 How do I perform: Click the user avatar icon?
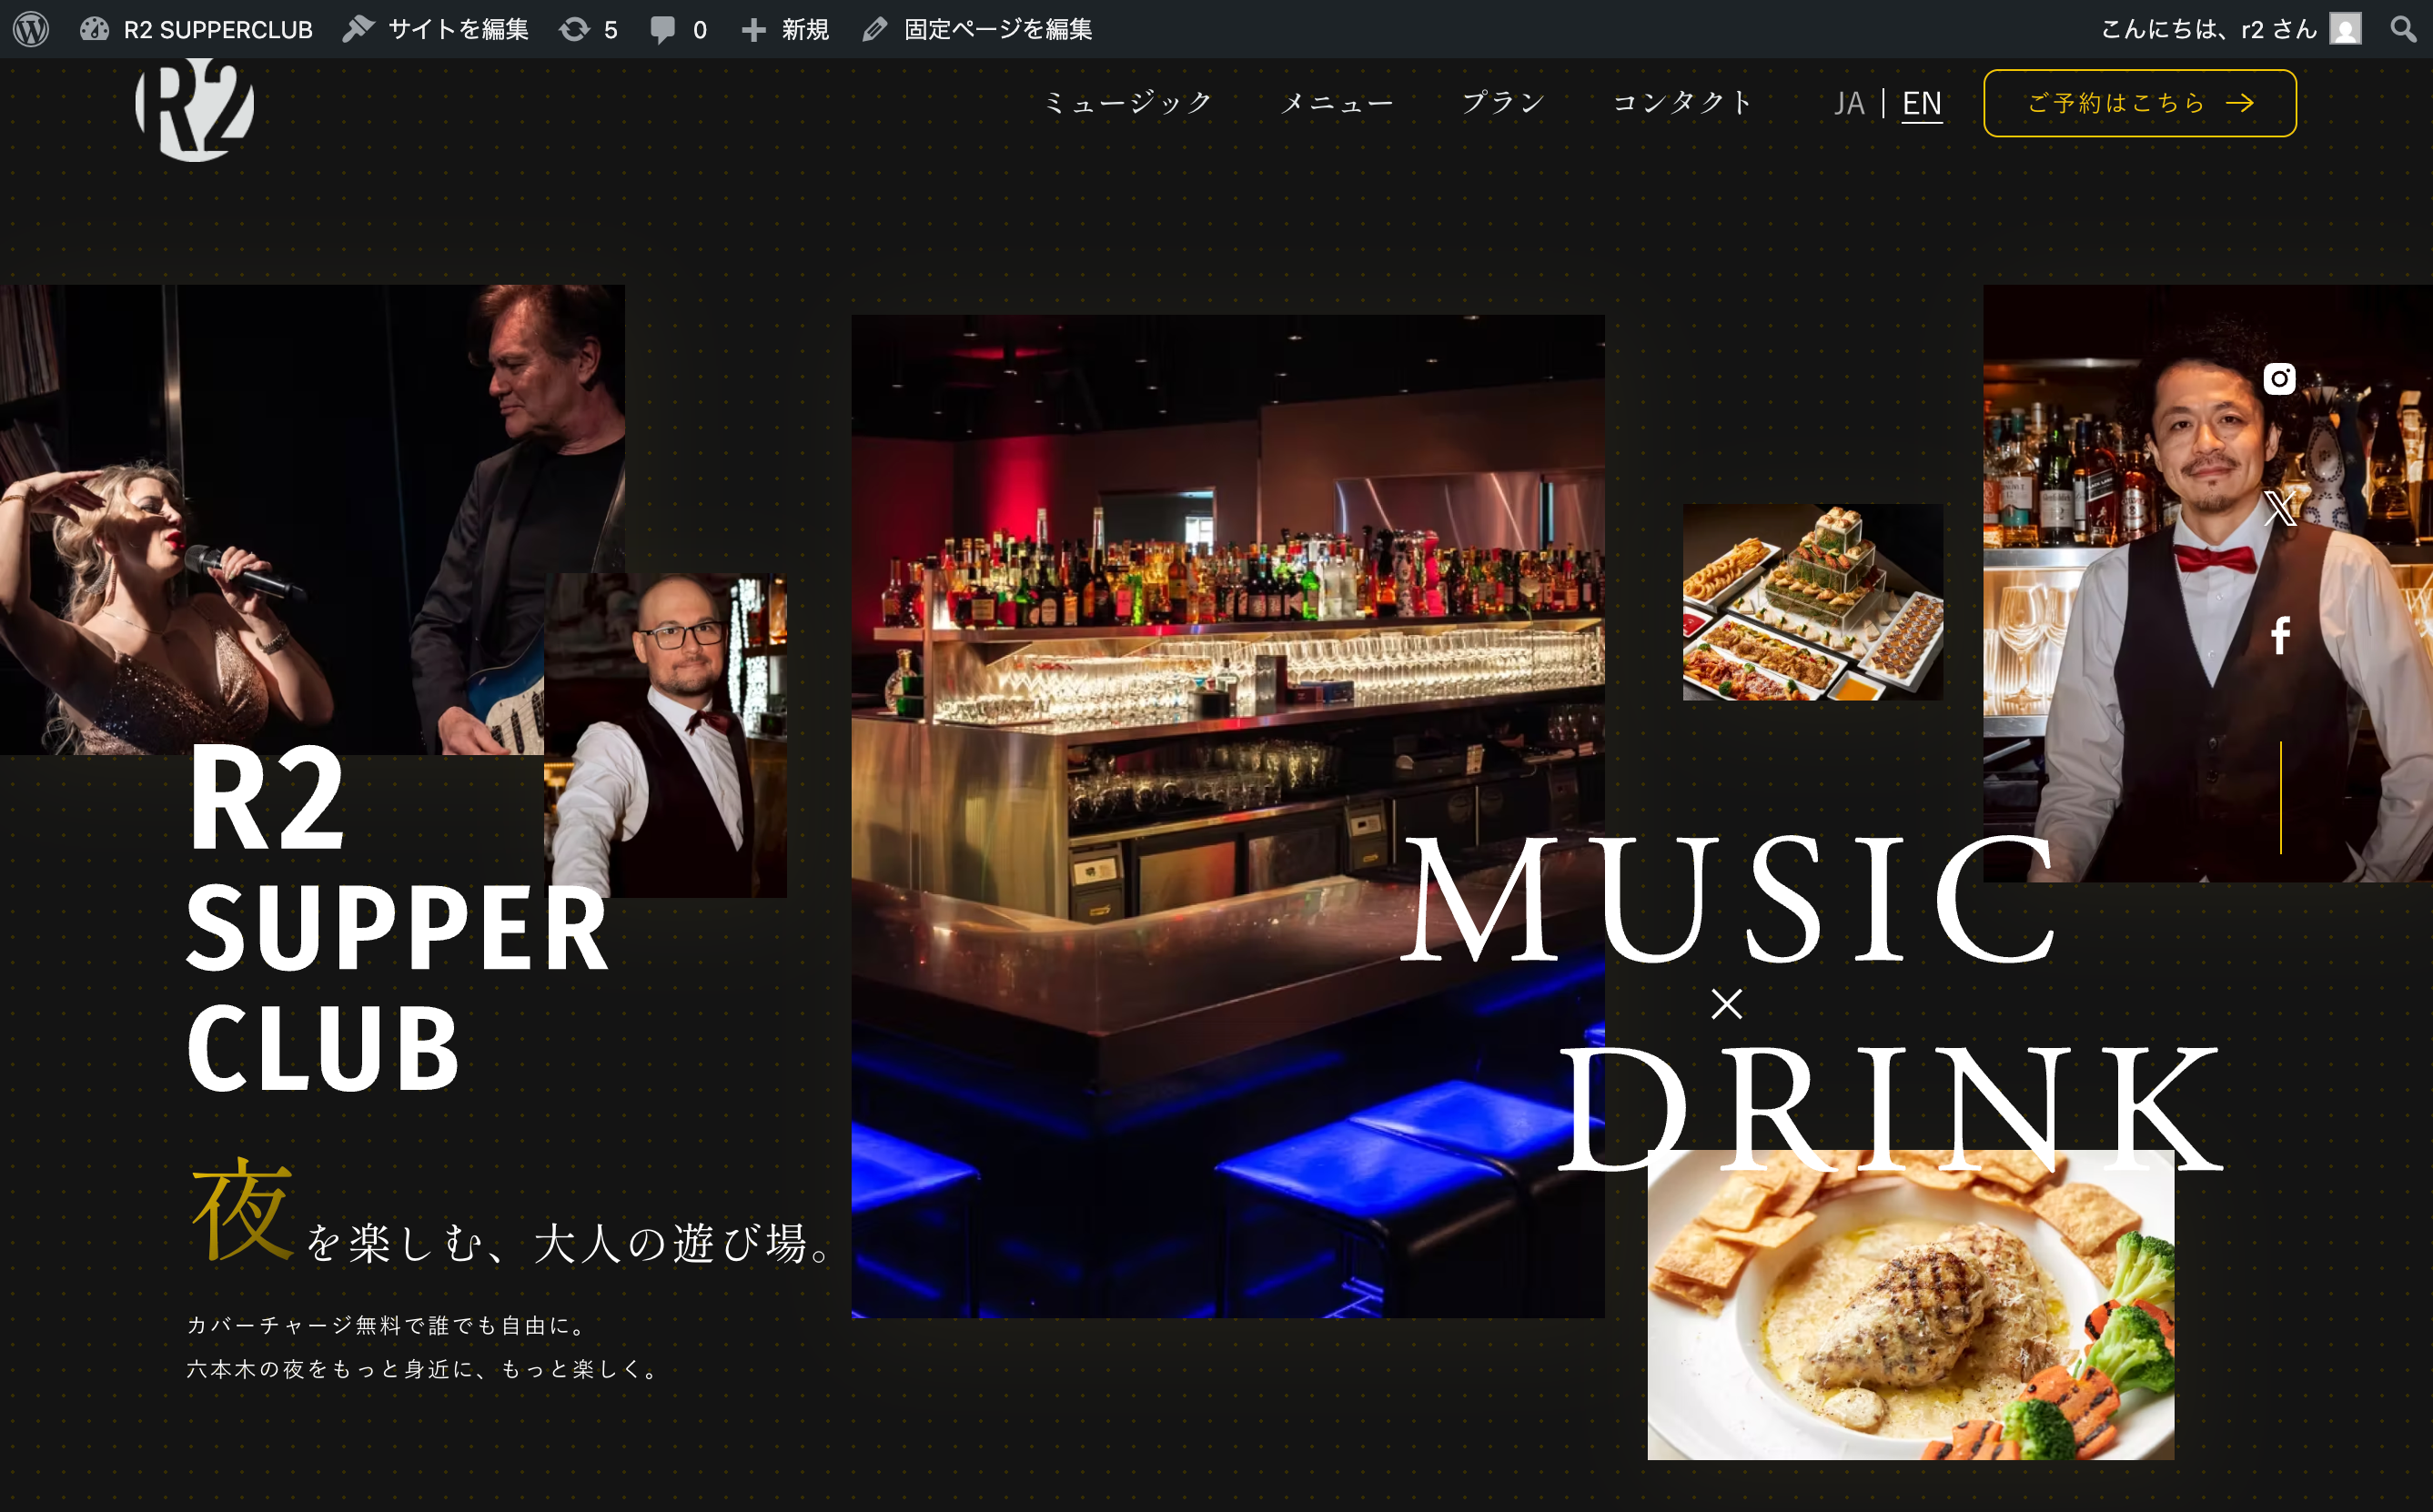tap(2345, 29)
